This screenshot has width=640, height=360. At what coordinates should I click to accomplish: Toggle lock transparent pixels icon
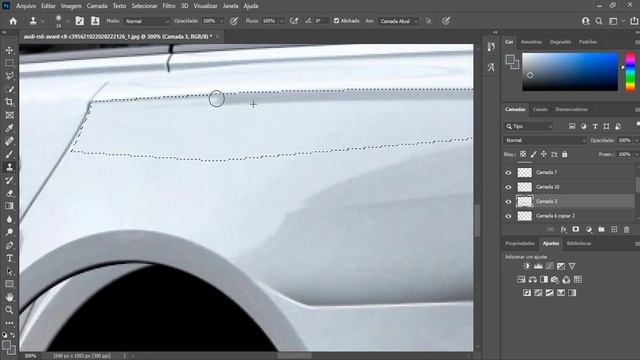click(x=523, y=154)
